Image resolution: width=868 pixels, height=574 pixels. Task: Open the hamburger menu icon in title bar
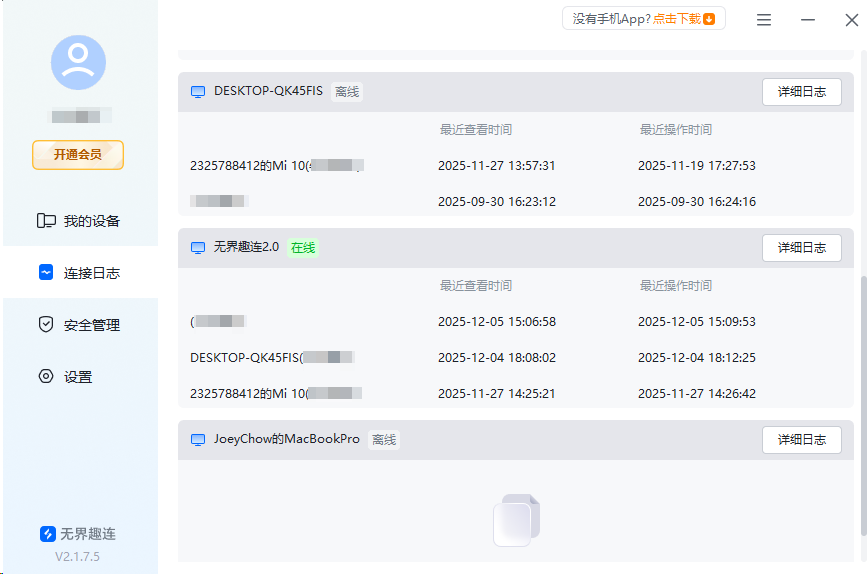coord(764,20)
